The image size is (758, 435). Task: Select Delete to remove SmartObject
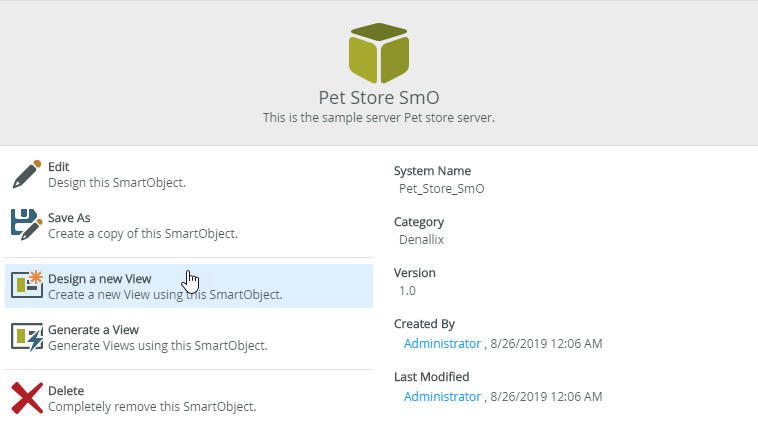point(66,391)
